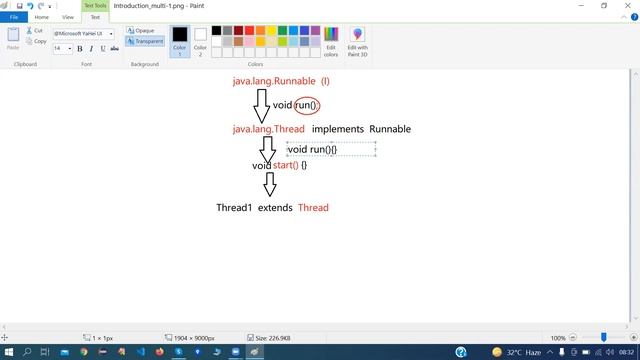Click the Paint taskbar icon
Image resolution: width=640 pixels, height=360 pixels.
coord(255,352)
